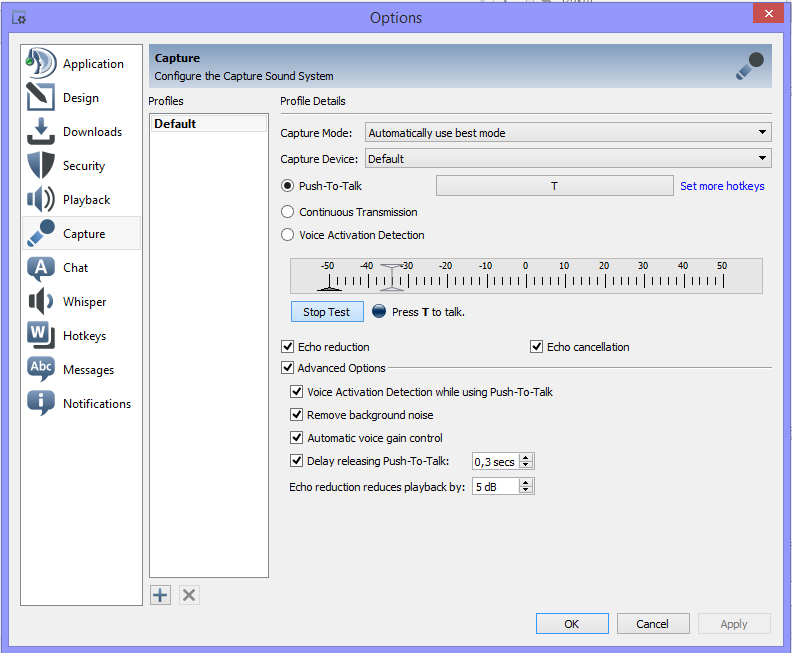Open the Whisper settings icon
Image resolution: width=792 pixels, height=653 pixels.
(41, 302)
